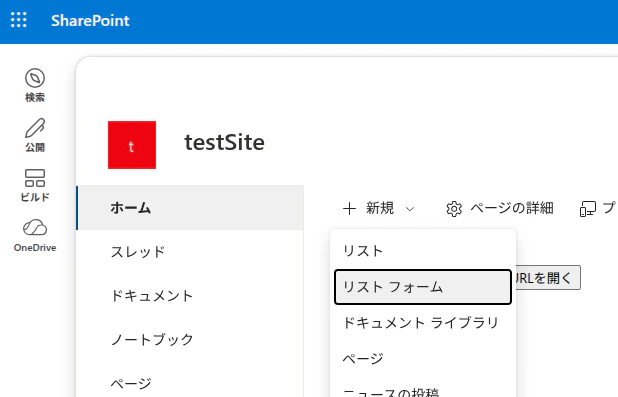This screenshot has height=397, width=618.
Task: Click the testSite site title
Action: [224, 142]
